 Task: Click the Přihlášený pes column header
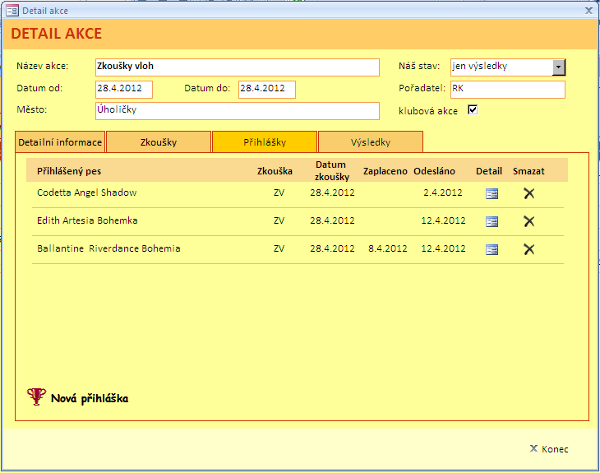(69, 171)
